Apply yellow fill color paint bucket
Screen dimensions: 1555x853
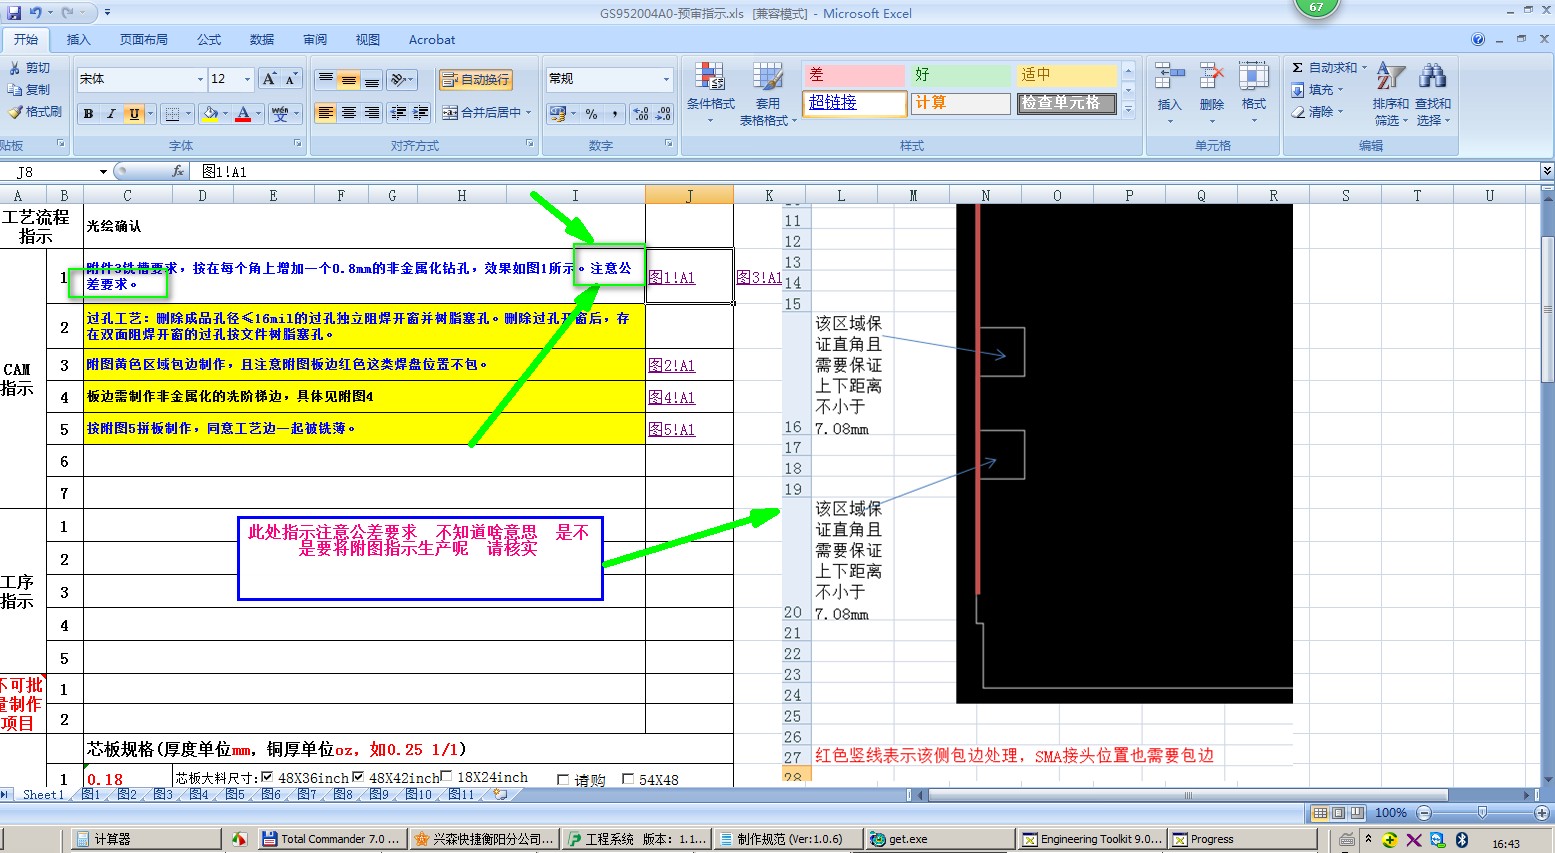coord(210,114)
